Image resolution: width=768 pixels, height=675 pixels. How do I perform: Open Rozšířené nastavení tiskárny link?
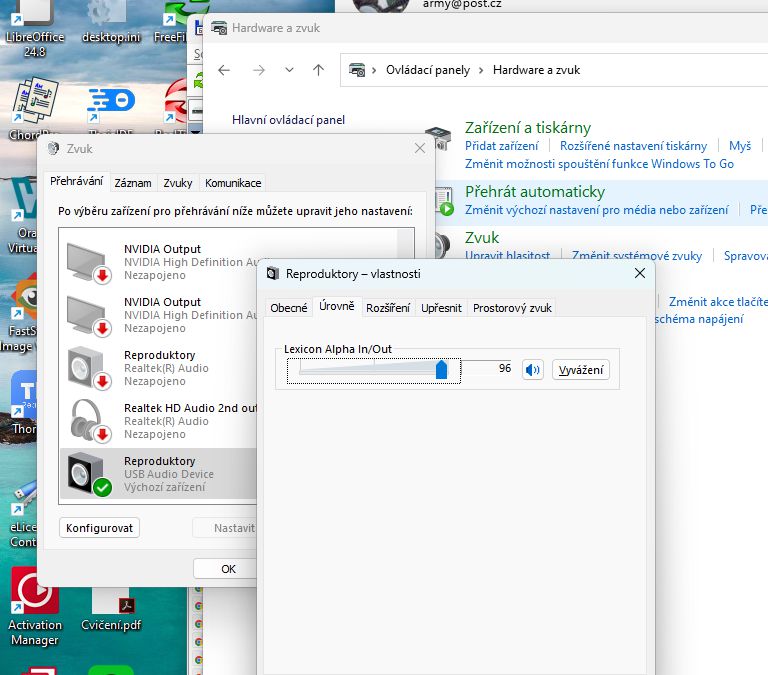pos(633,146)
